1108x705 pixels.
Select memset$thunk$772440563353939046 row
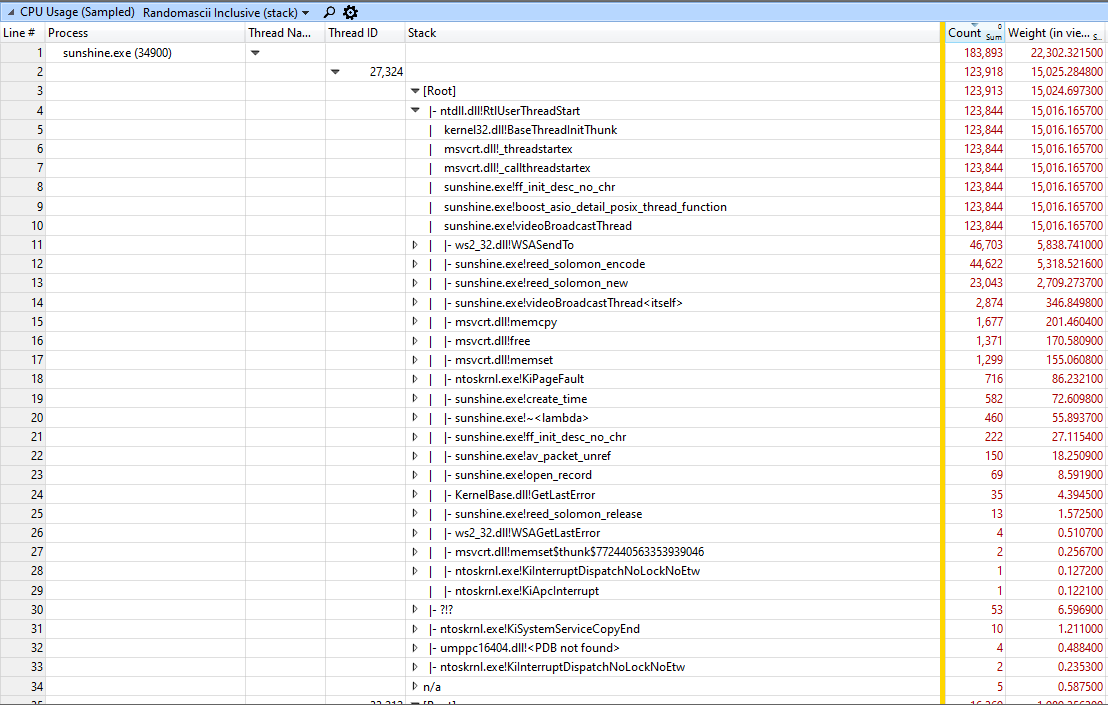[x=579, y=552]
